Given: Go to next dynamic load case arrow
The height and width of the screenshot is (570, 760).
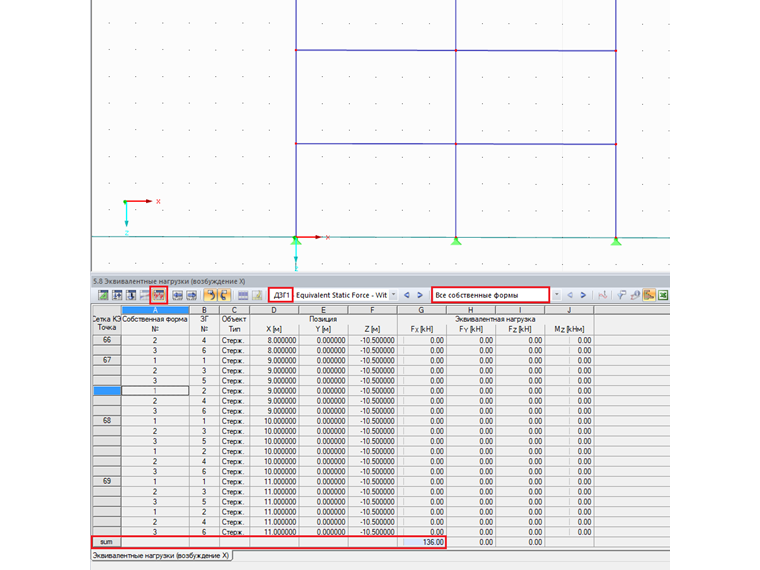Looking at the screenshot, I should point(420,295).
